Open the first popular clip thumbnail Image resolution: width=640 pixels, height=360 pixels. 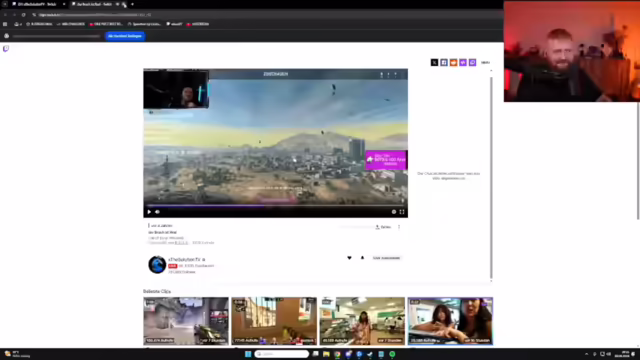(x=186, y=321)
